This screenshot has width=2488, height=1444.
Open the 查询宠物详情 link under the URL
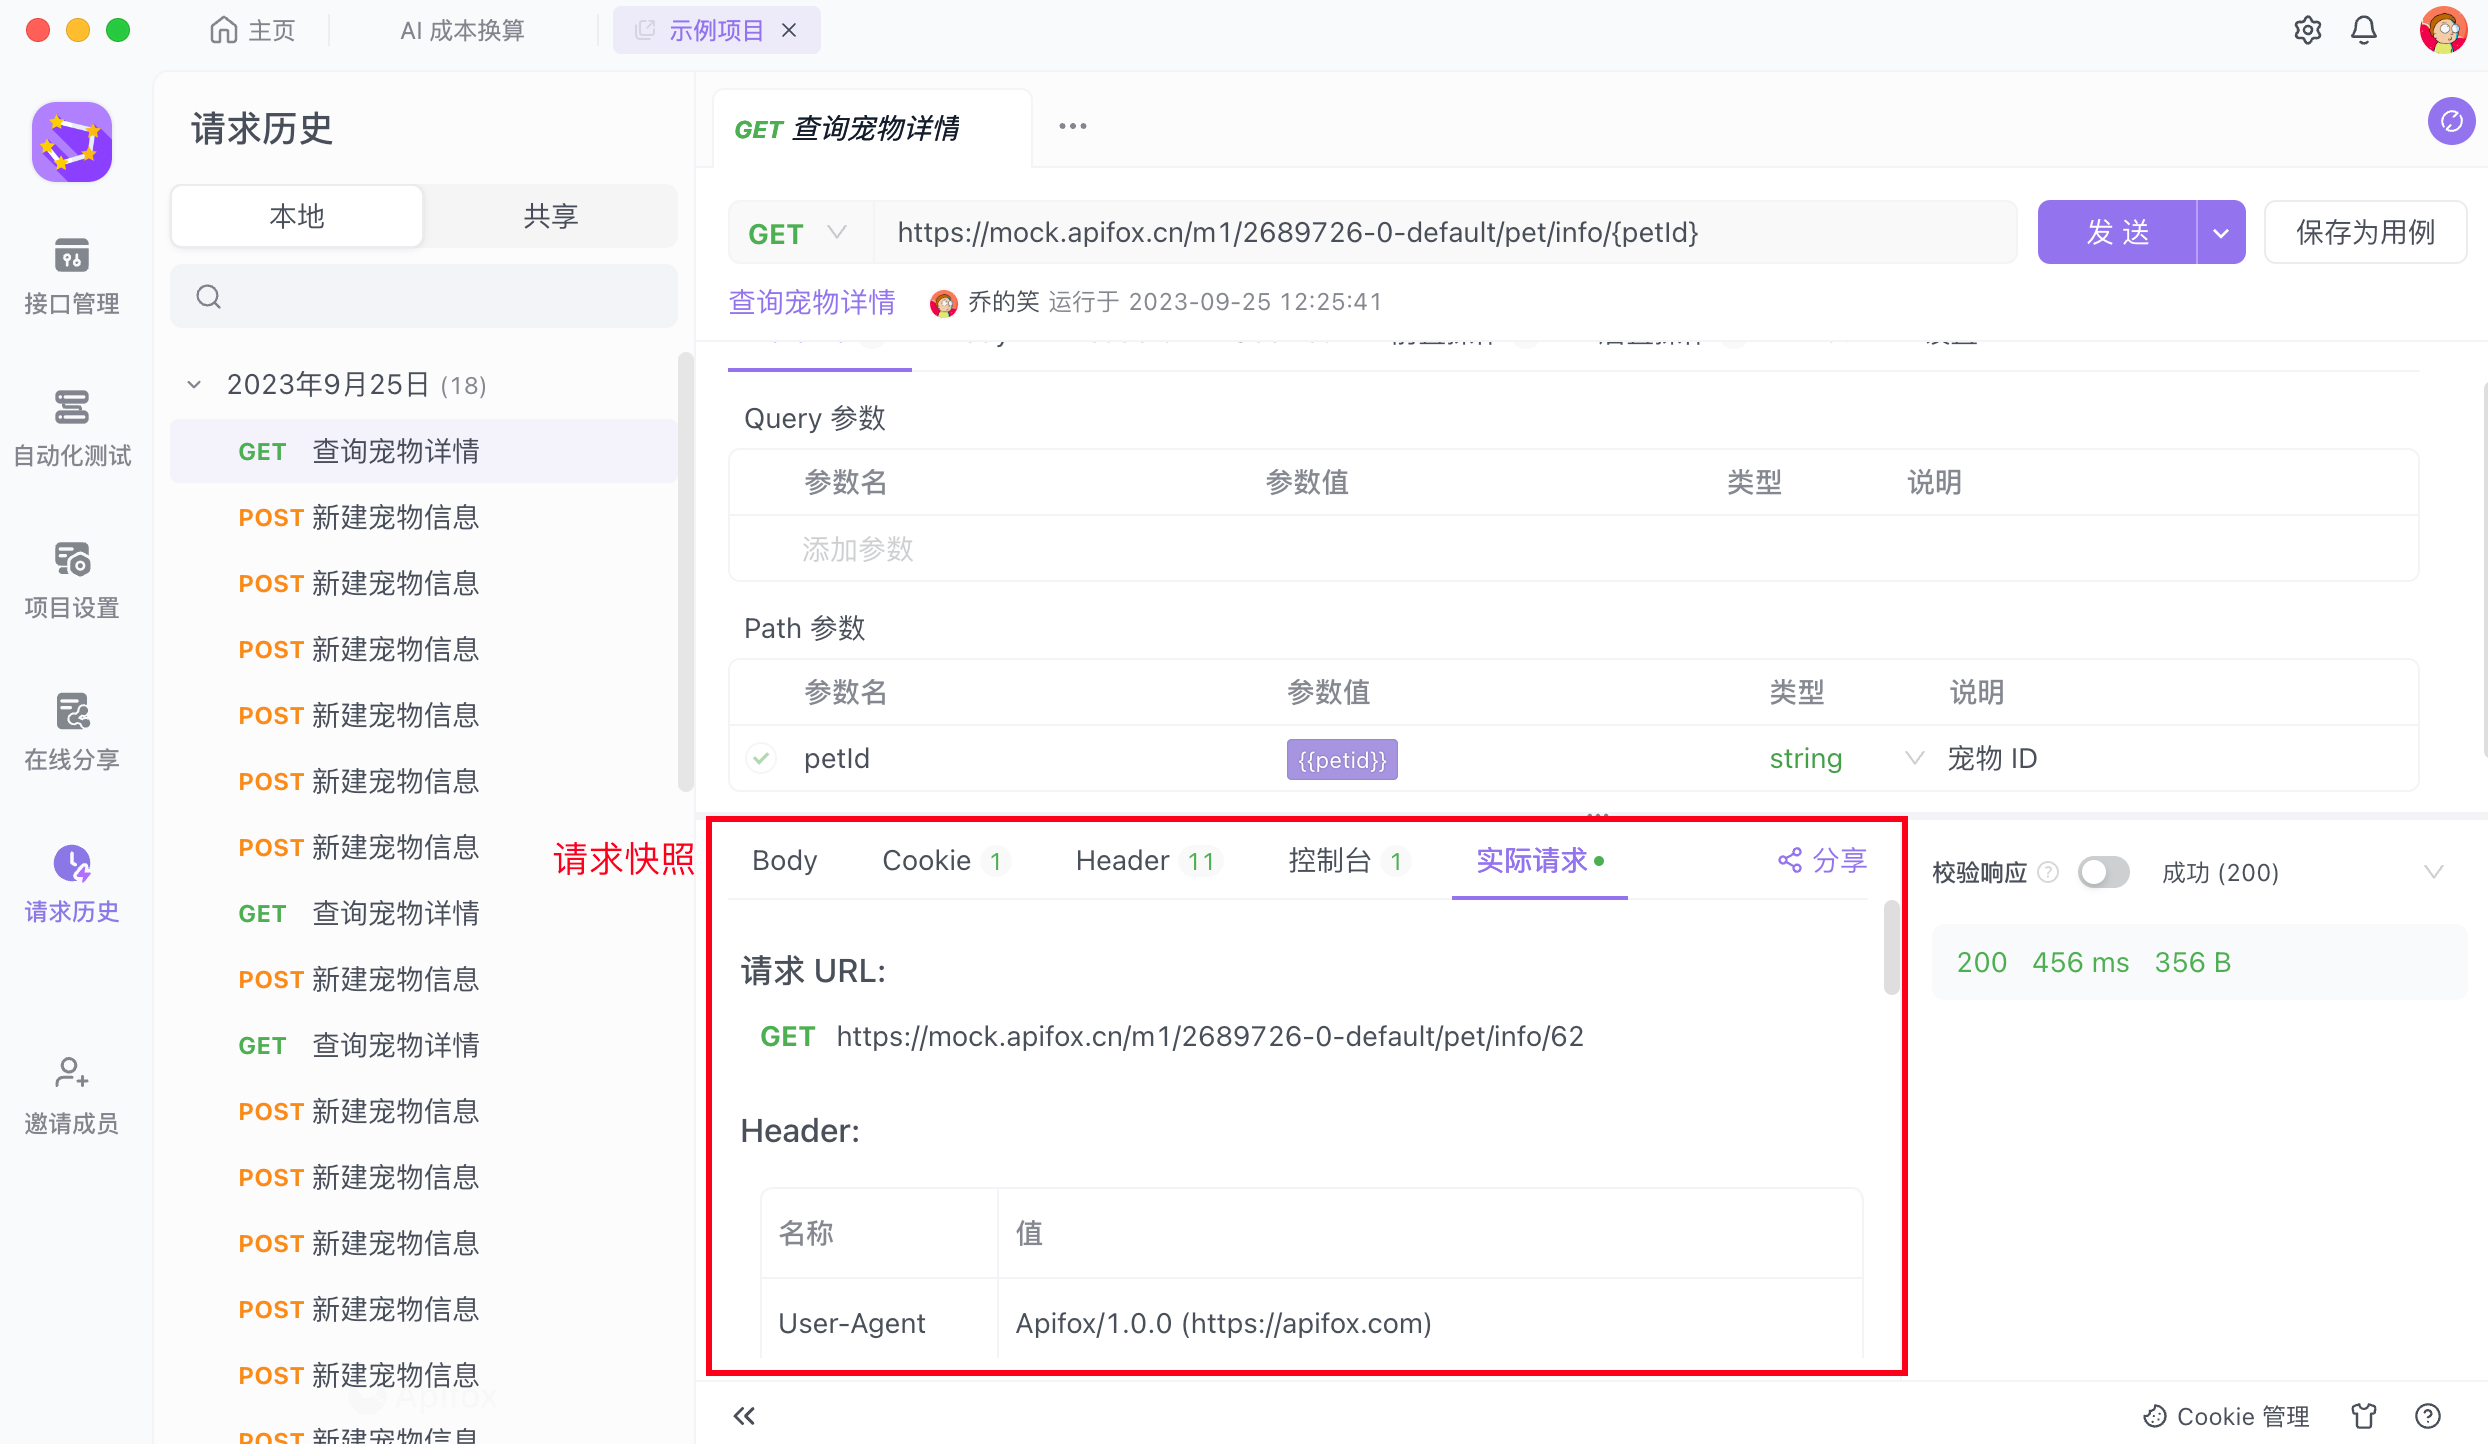(x=811, y=301)
